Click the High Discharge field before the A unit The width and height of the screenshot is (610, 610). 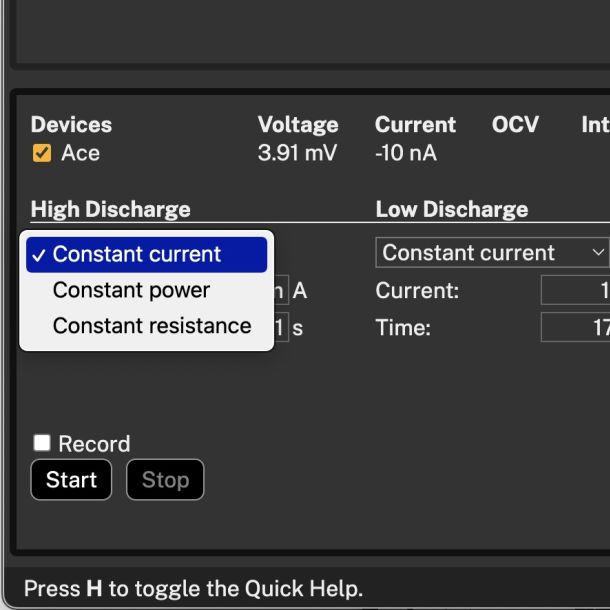pyautogui.click(x=281, y=291)
